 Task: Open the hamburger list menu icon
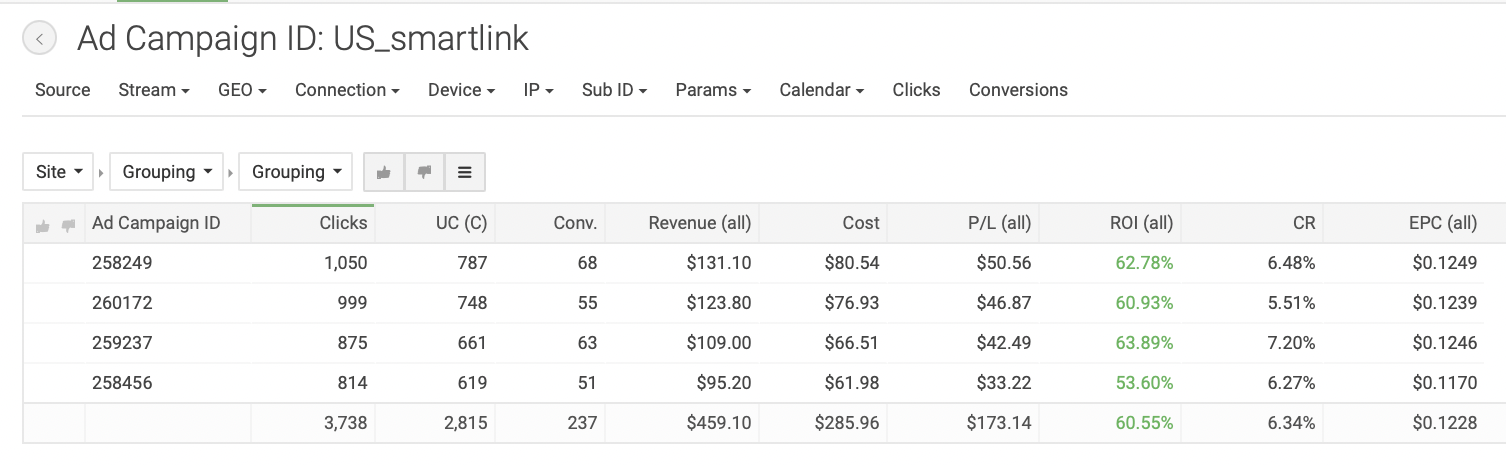[x=465, y=172]
